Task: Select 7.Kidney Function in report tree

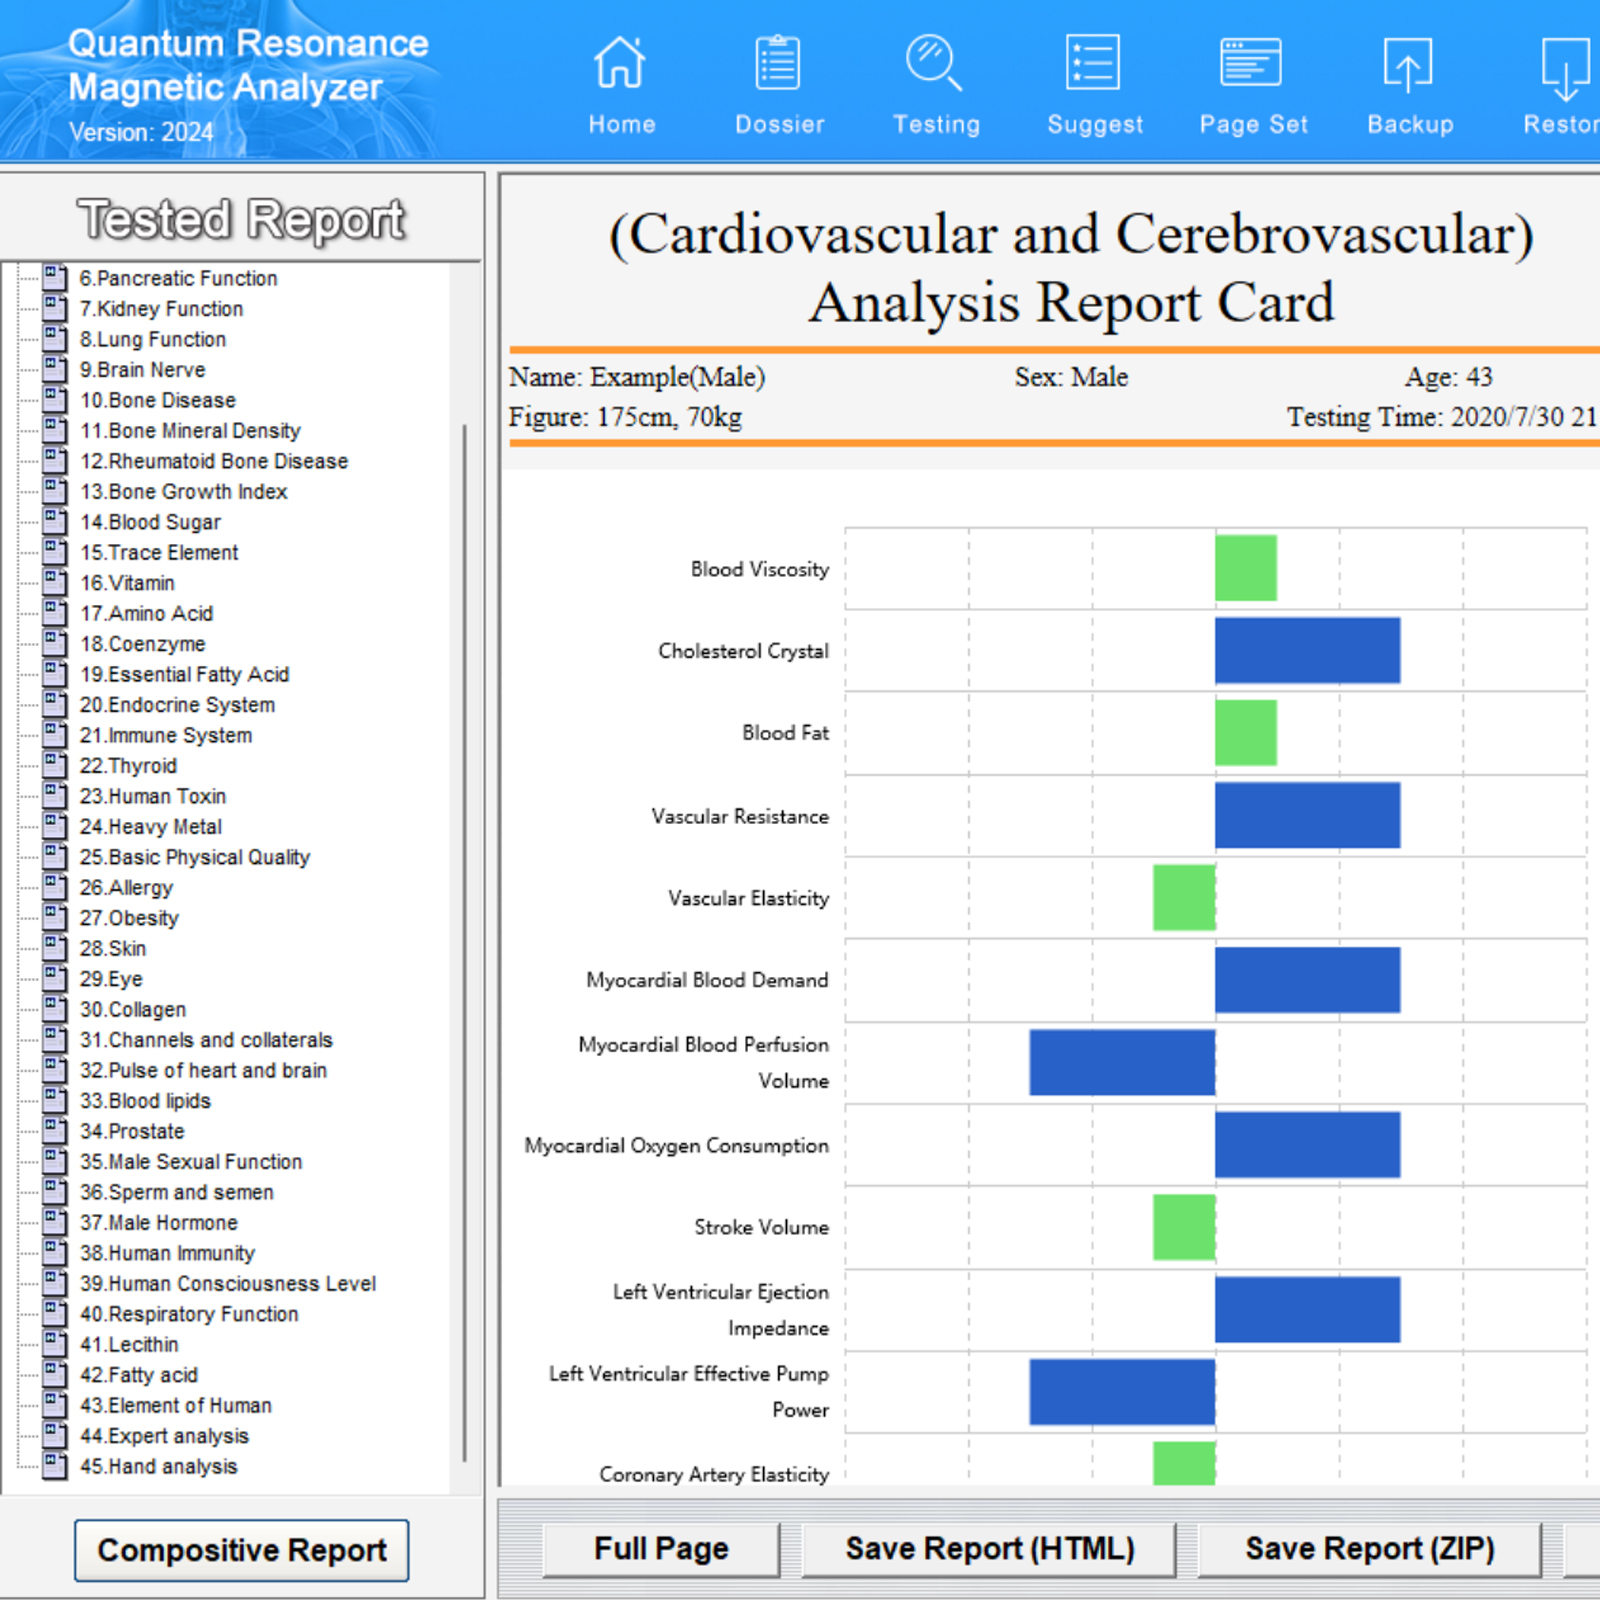Action: [161, 309]
